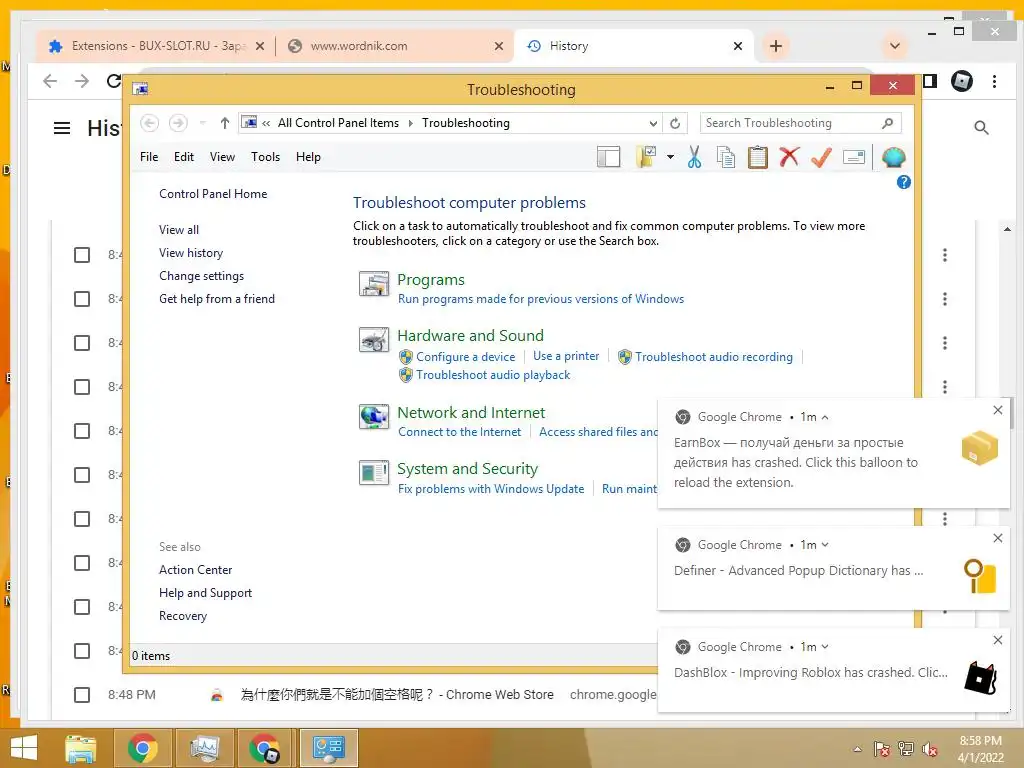Click the Cut scissors toolbar icon
Viewport: 1024px width, 768px height.
(x=694, y=157)
